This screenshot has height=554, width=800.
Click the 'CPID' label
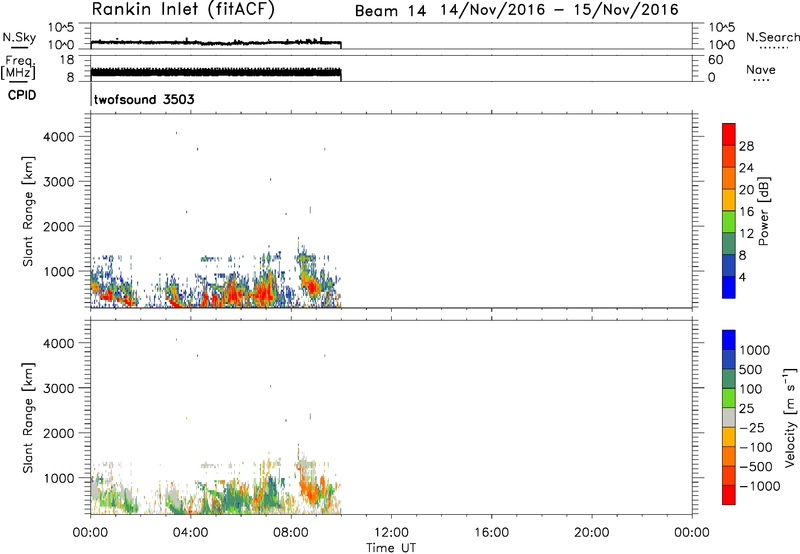[22, 95]
